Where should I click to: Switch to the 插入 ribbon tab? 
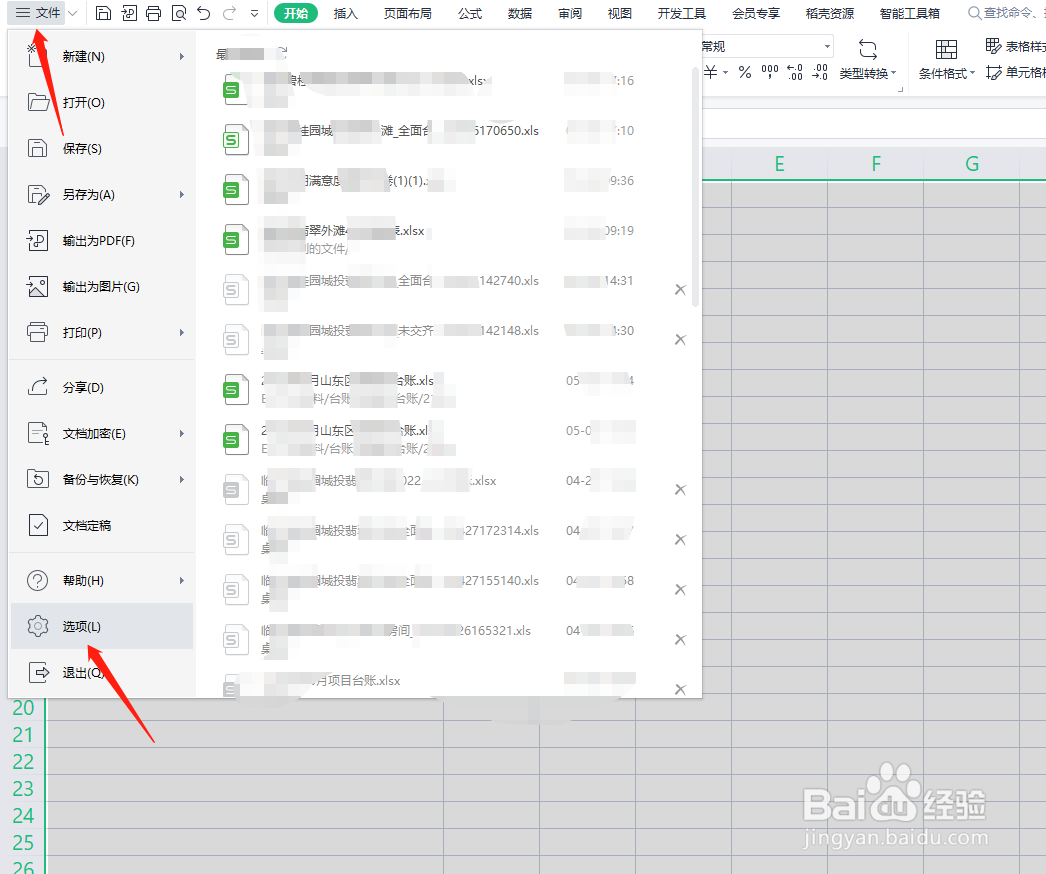346,13
